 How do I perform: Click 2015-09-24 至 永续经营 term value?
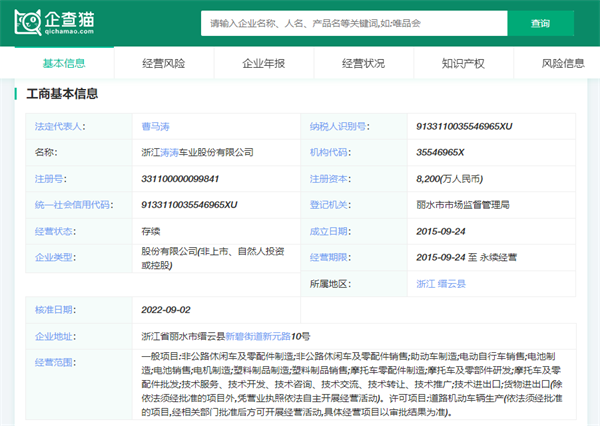point(466,257)
